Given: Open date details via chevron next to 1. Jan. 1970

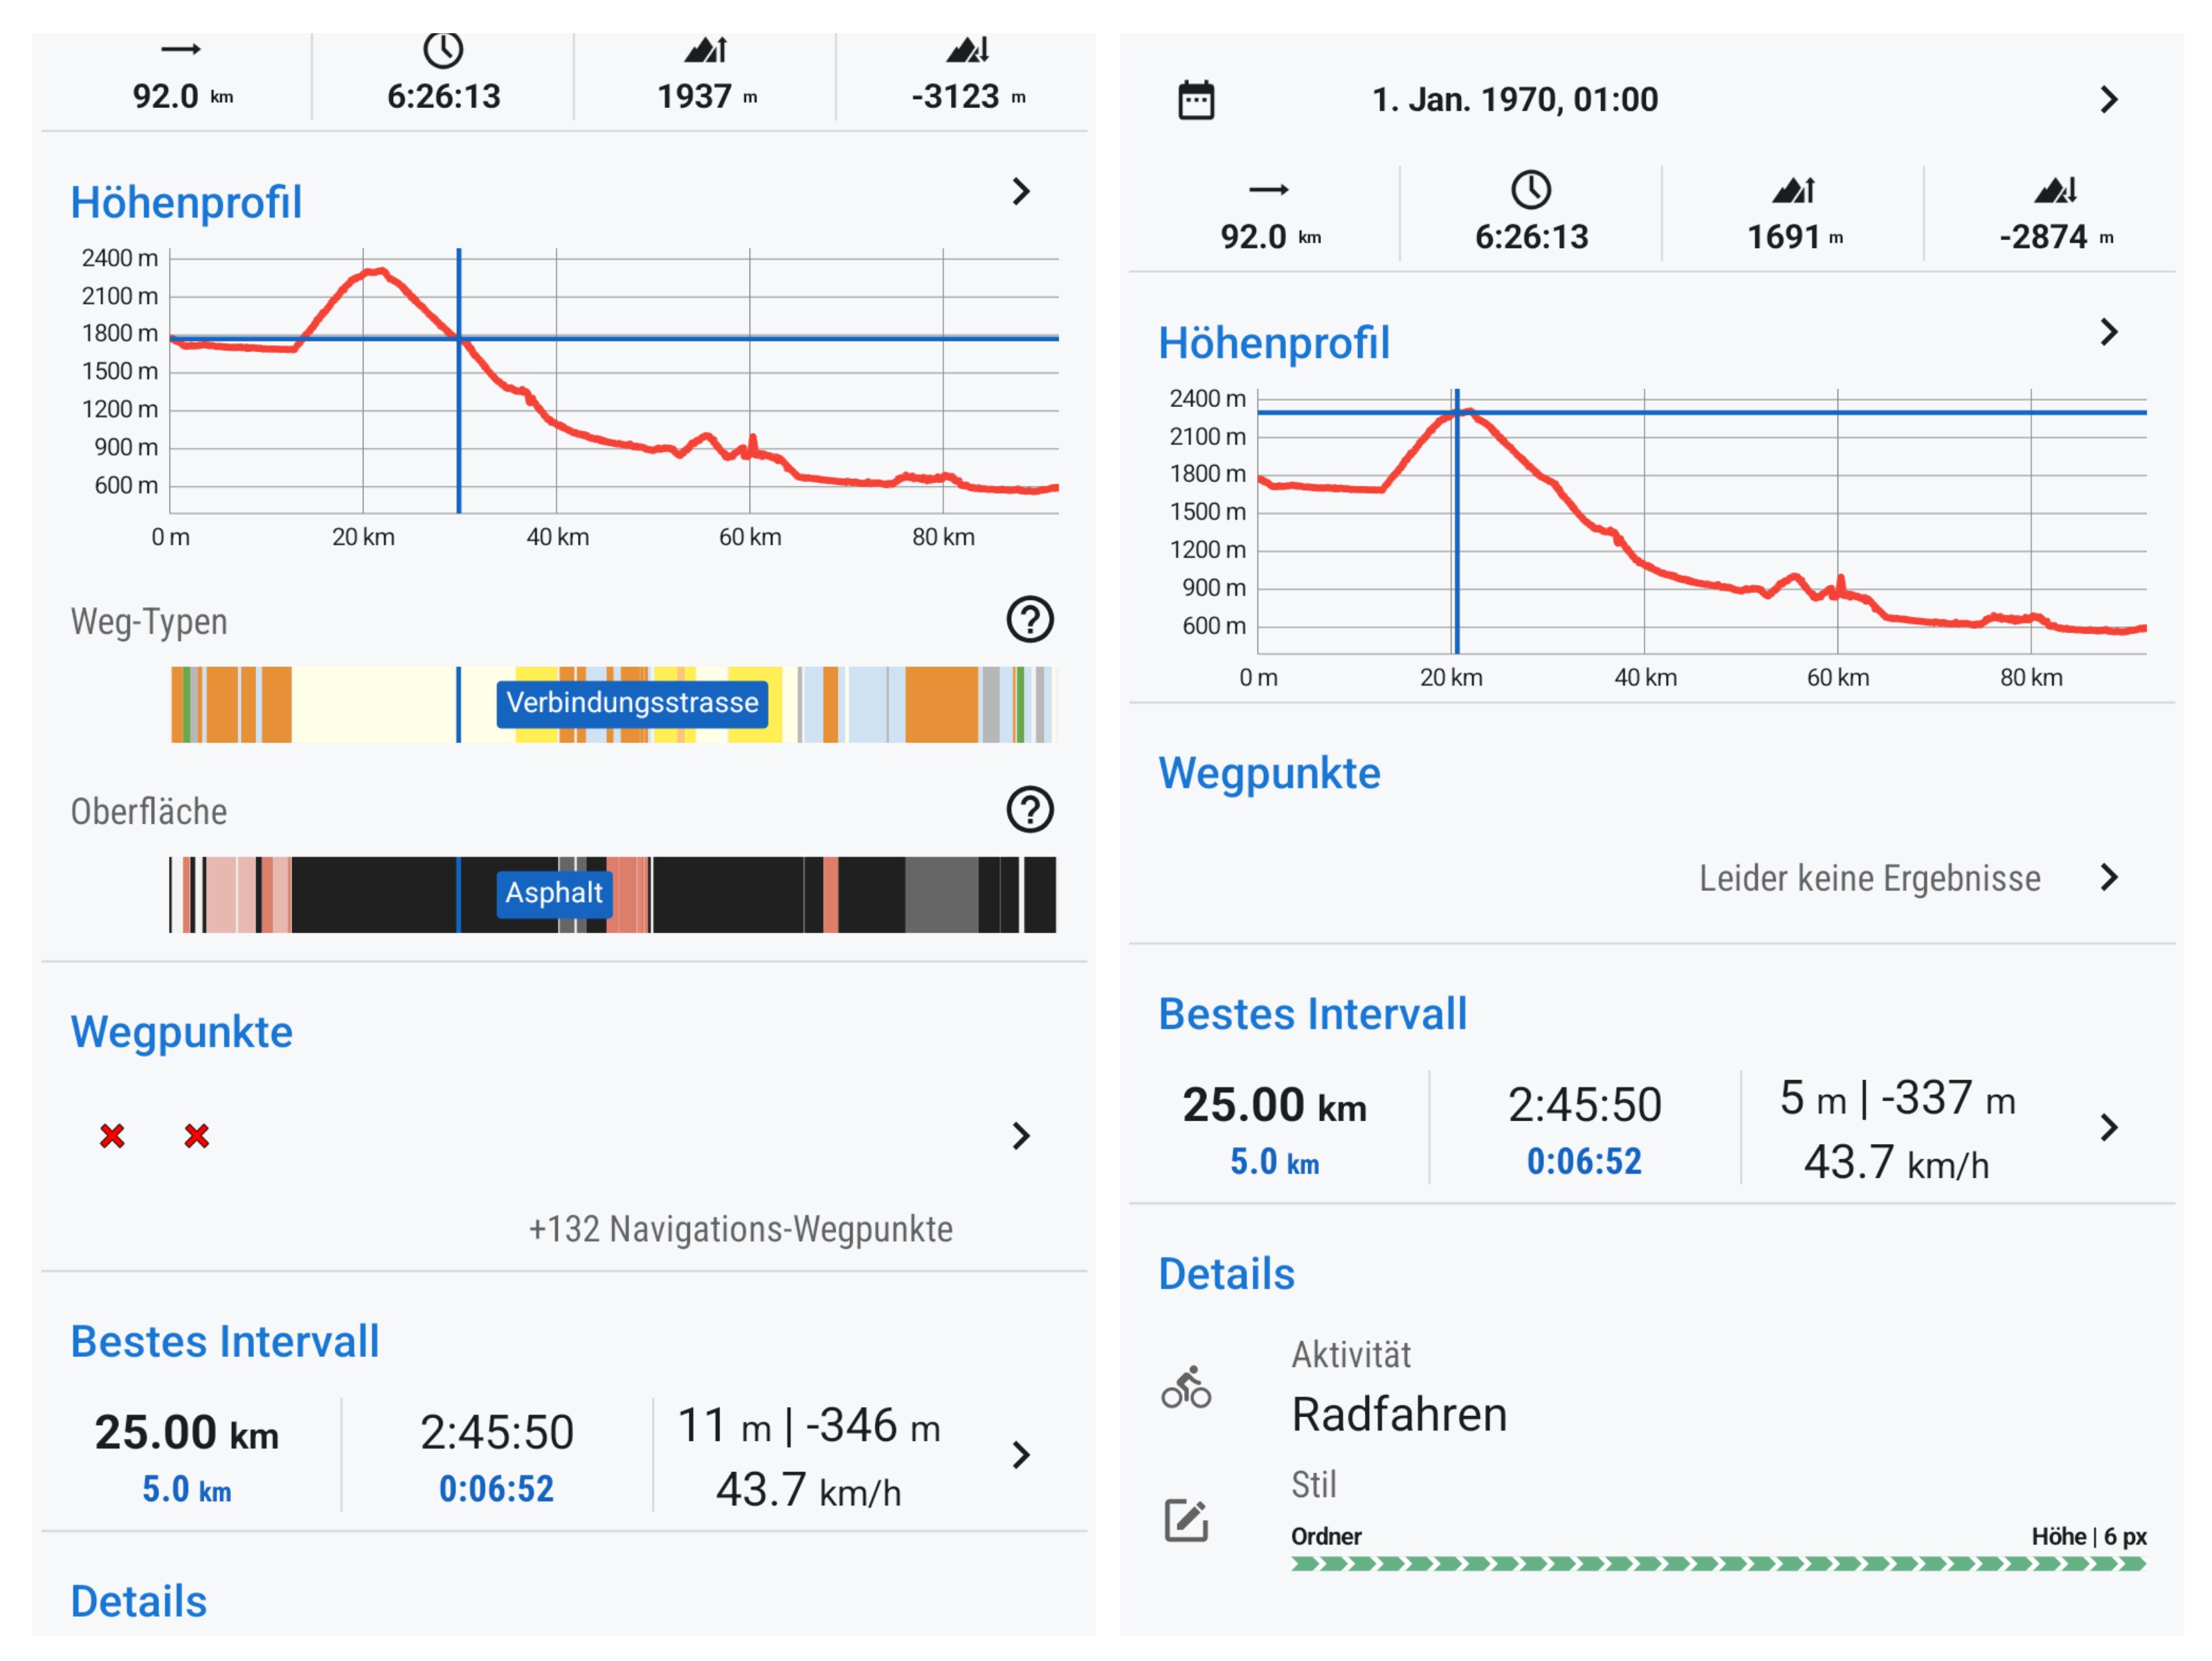Looking at the screenshot, I should point(2108,100).
